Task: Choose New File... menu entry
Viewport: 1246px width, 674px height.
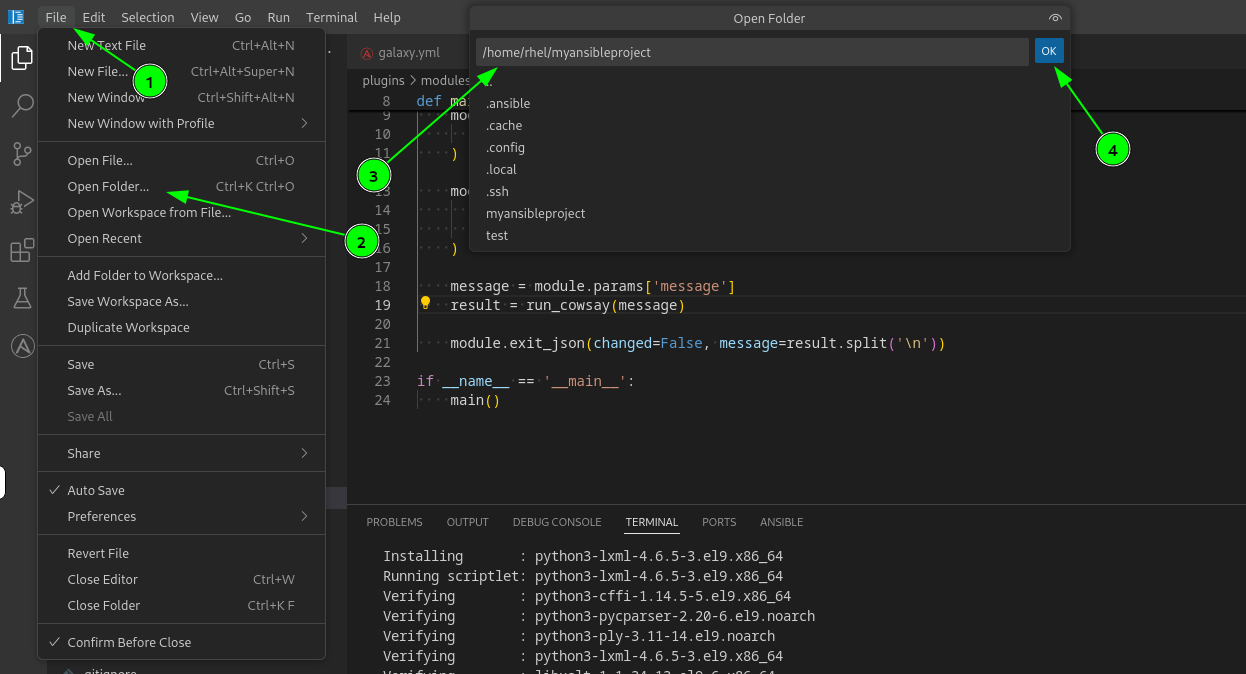Action: point(181,71)
